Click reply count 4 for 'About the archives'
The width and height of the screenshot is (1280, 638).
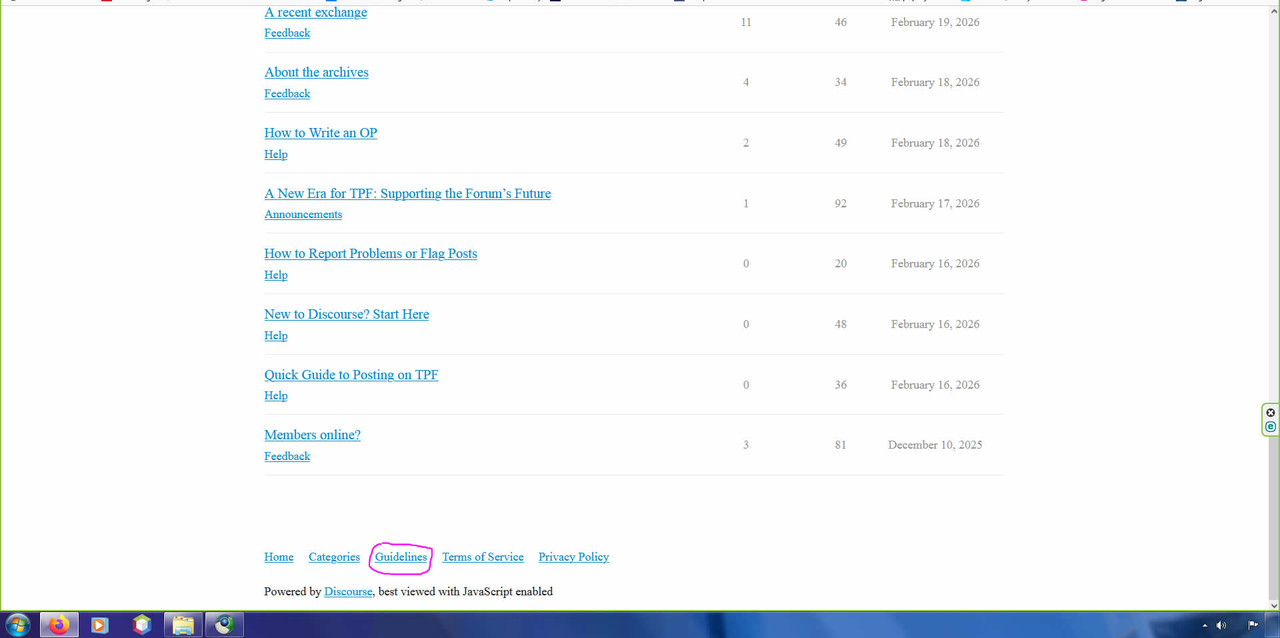[746, 82]
